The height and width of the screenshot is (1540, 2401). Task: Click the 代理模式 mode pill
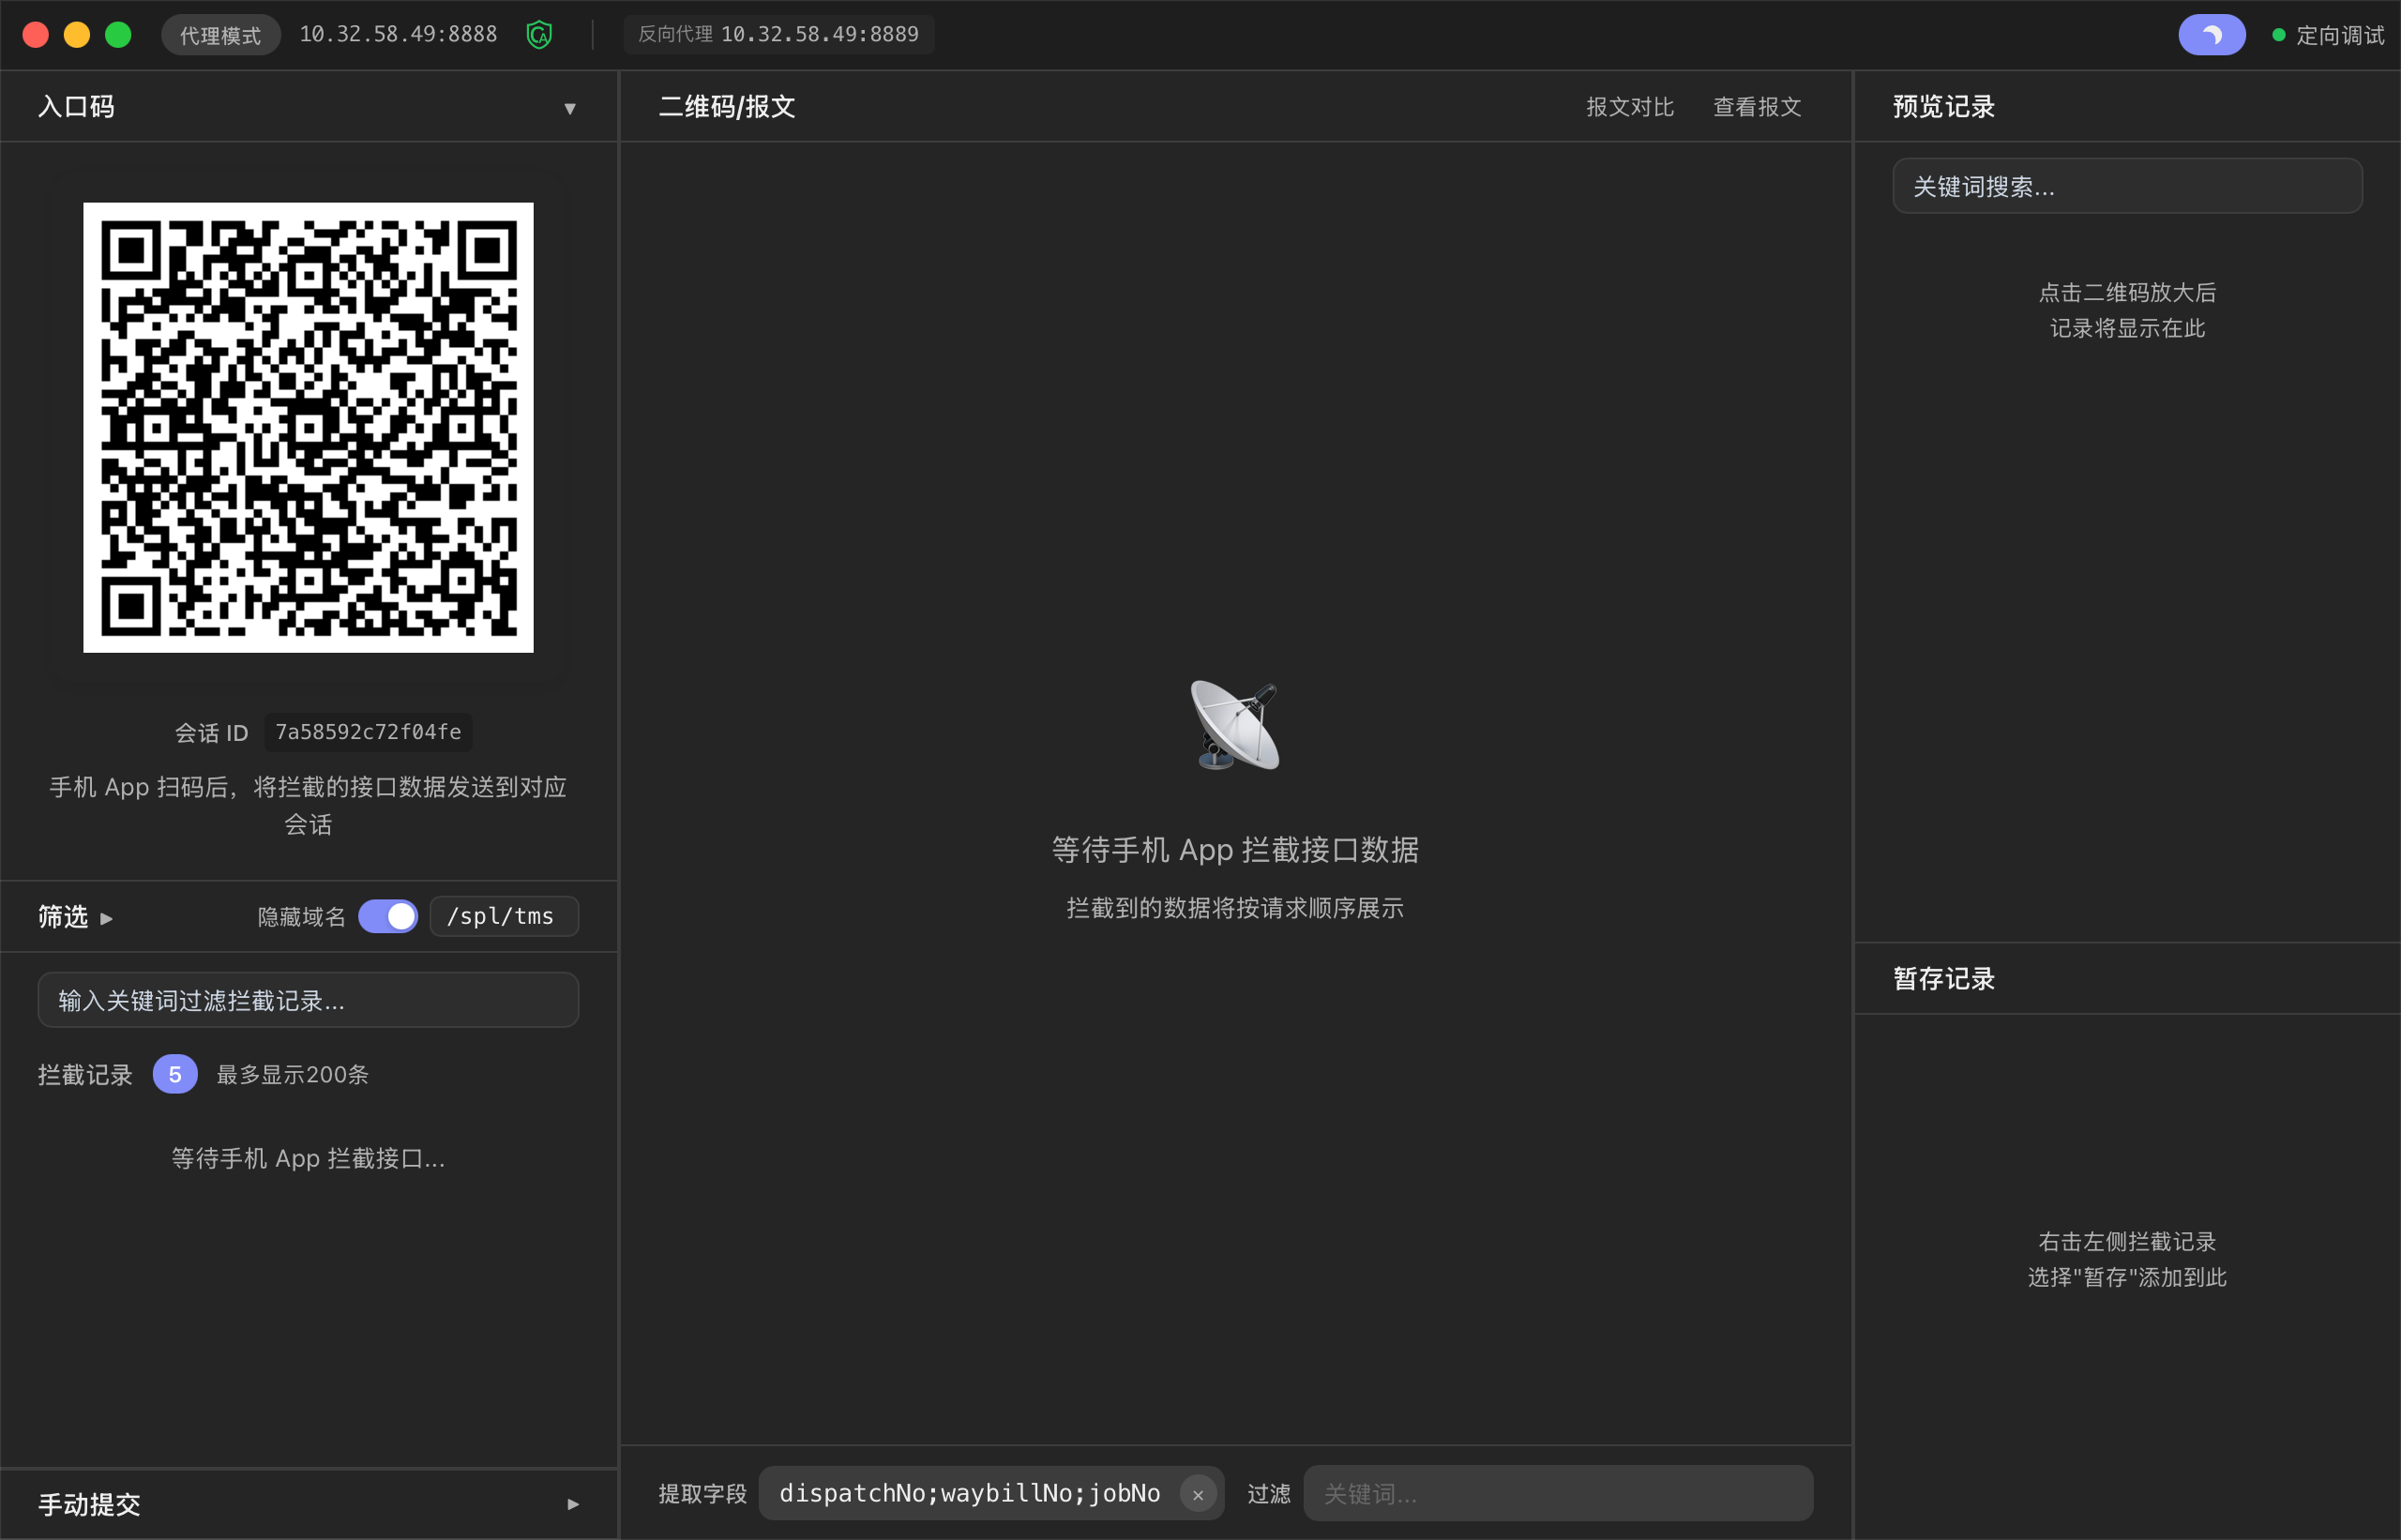[x=220, y=35]
